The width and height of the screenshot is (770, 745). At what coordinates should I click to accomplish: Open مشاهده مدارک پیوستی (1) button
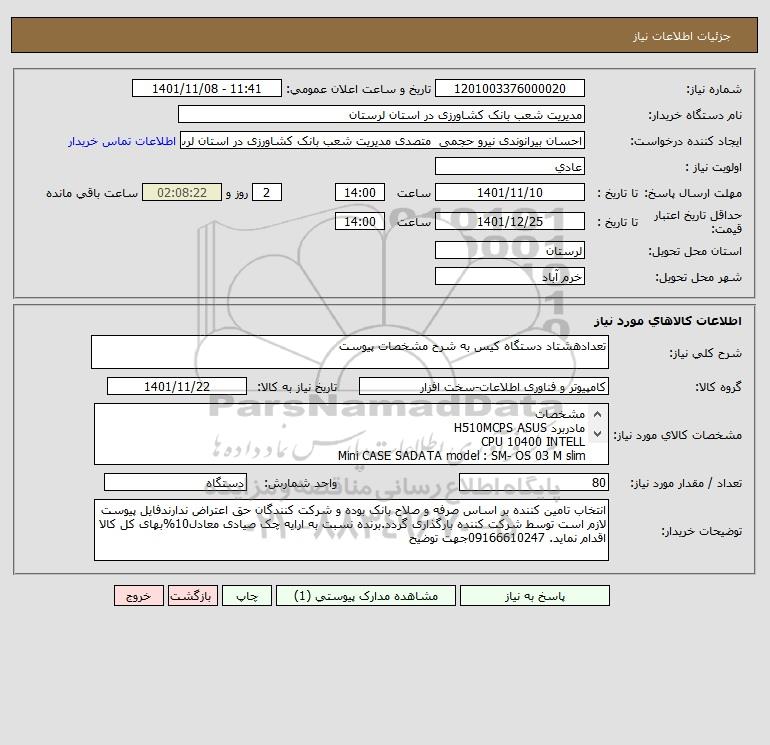366,596
